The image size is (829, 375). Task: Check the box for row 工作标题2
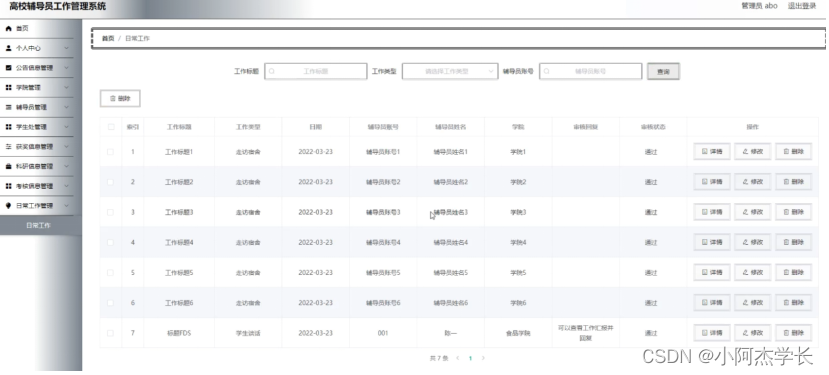point(110,182)
